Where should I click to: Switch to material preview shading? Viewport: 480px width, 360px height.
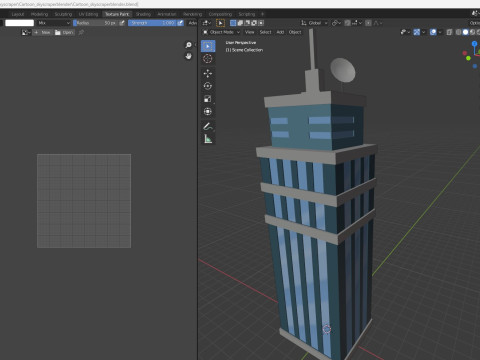(472, 32)
